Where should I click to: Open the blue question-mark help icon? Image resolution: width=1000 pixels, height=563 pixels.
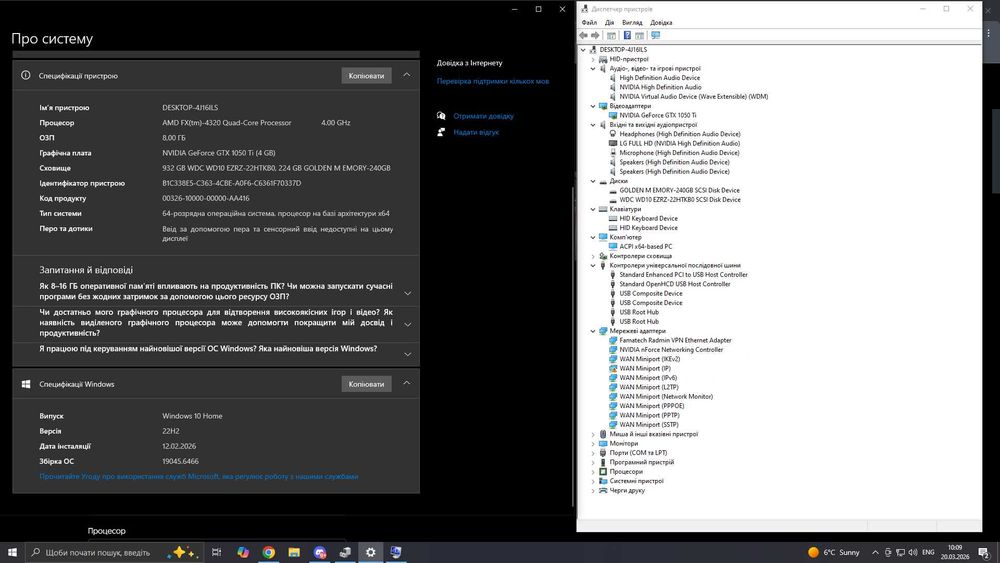point(627,36)
